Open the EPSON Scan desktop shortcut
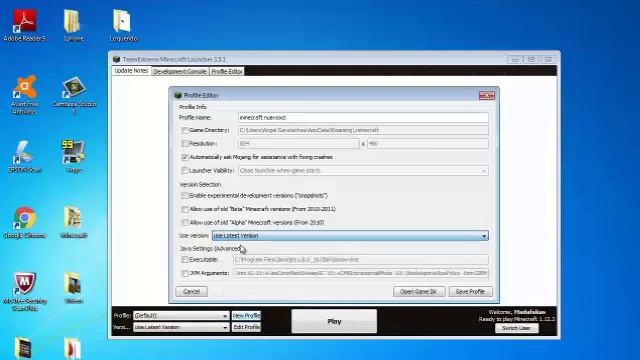Viewport: 640px width, 360px height. 24,156
